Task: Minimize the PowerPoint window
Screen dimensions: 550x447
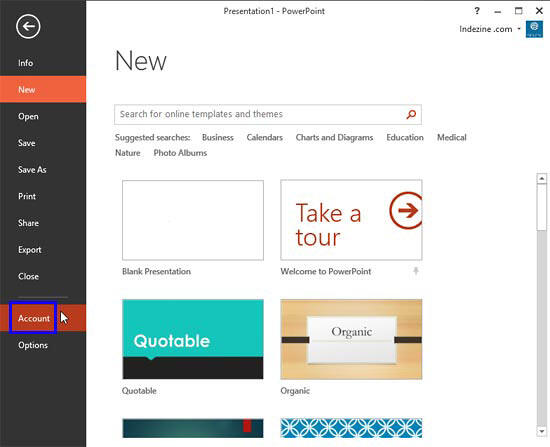Action: click(x=497, y=11)
